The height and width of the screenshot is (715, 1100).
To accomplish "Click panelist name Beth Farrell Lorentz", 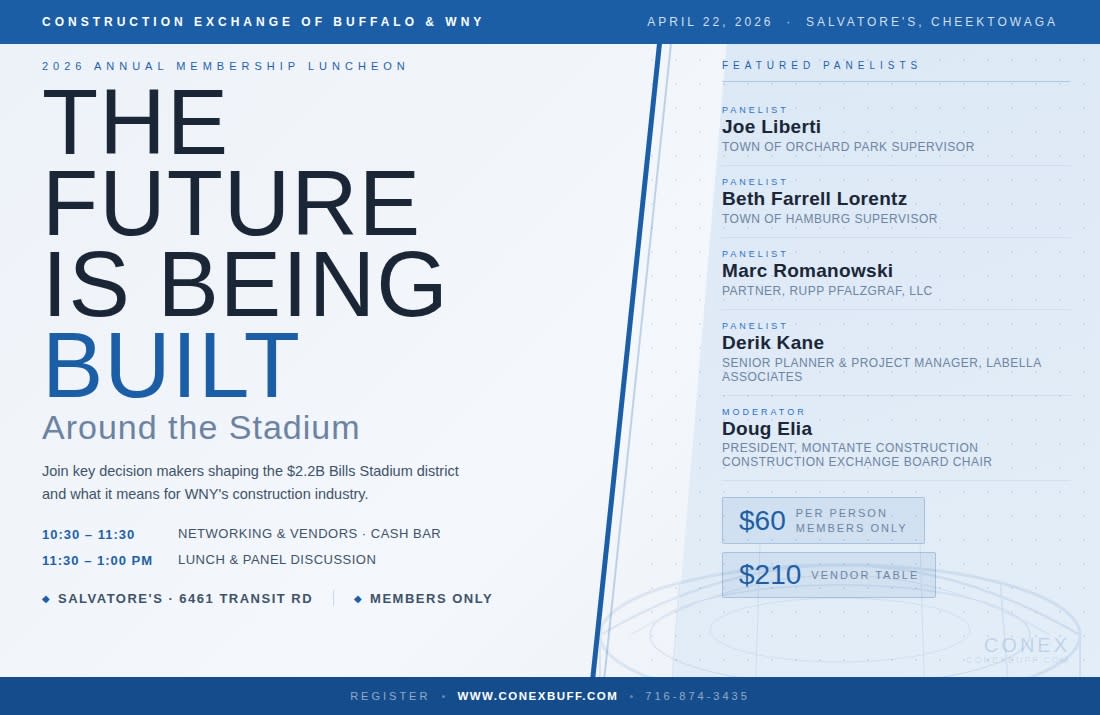I will tap(814, 199).
